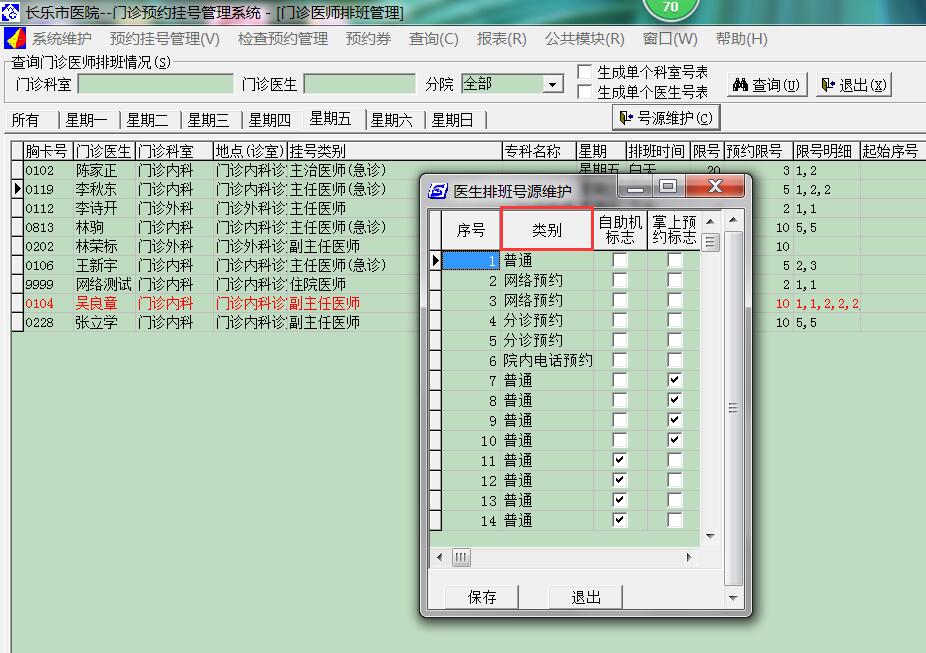Viewport: 926px width, 653px height.
Task: Select 院内电话预约 category cell
Action: (547, 360)
